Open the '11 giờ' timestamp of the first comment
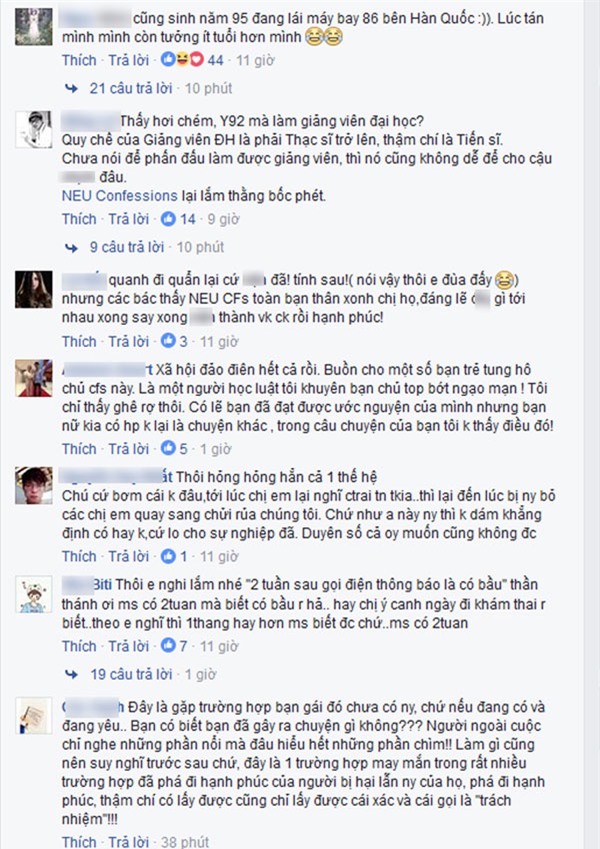This screenshot has height=849, width=600. (x=255, y=60)
